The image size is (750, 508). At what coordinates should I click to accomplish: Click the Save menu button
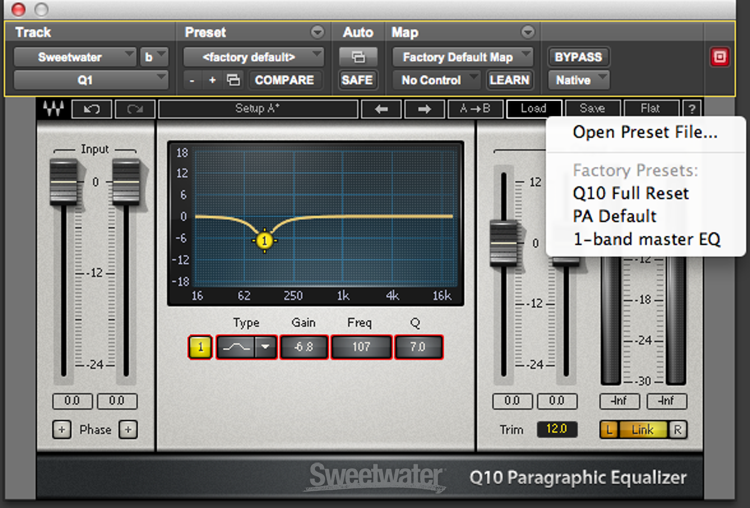pos(592,109)
